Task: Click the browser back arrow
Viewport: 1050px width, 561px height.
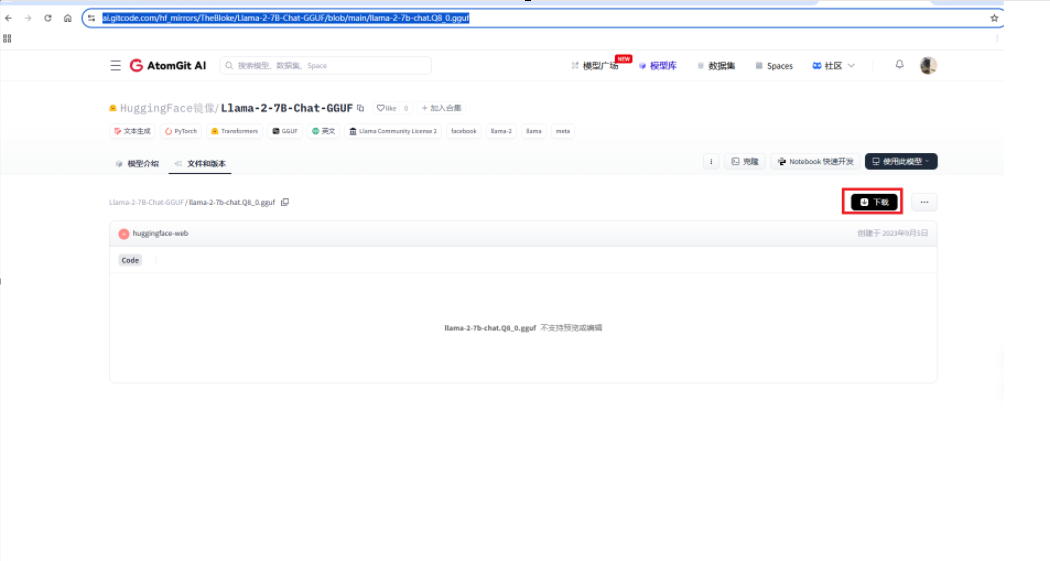Action: [9, 18]
